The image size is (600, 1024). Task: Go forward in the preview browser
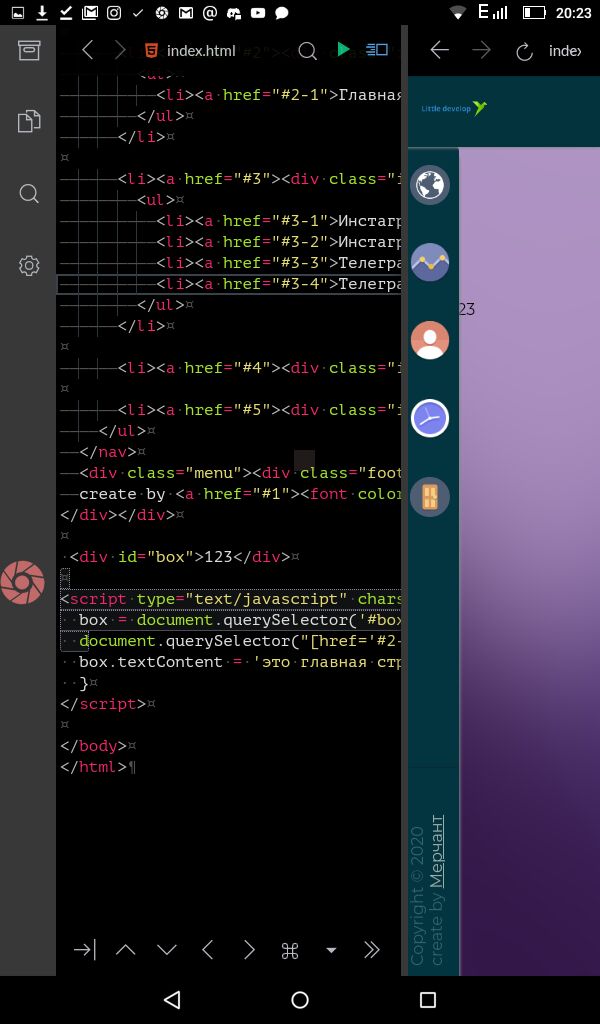(481, 50)
